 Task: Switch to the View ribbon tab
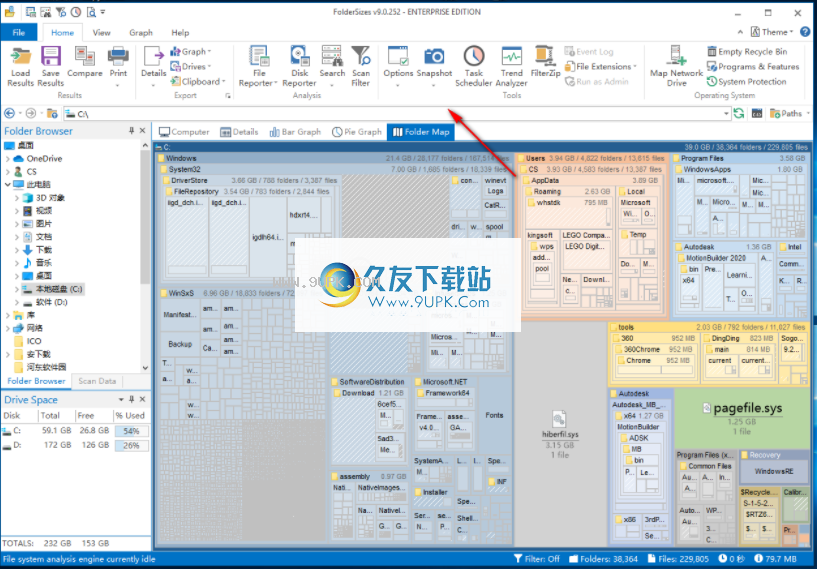point(101,32)
